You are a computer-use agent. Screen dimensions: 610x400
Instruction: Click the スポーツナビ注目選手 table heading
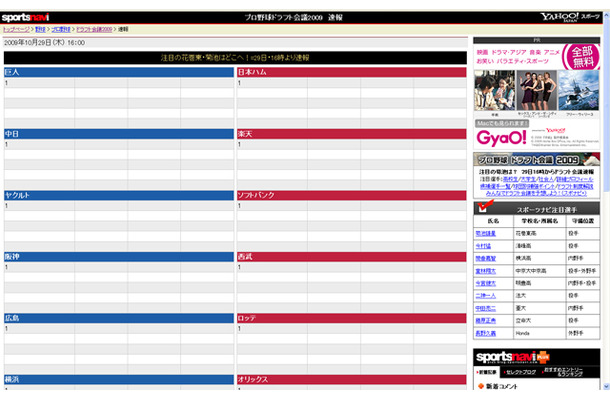547,210
